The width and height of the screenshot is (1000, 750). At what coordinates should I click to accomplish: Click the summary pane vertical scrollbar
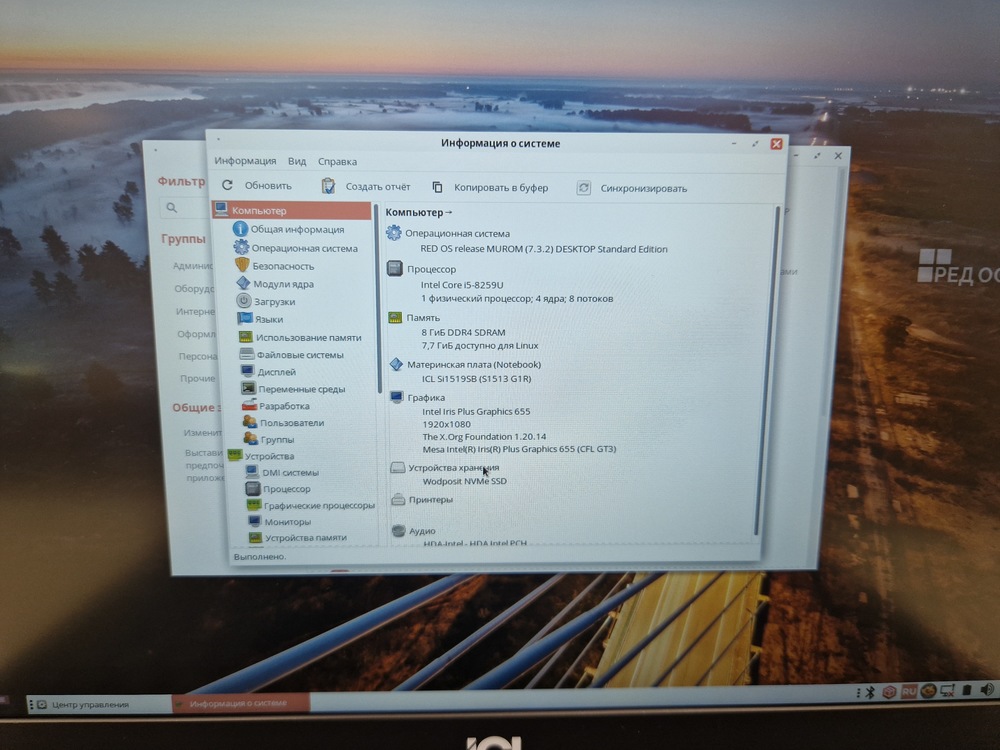click(768, 370)
